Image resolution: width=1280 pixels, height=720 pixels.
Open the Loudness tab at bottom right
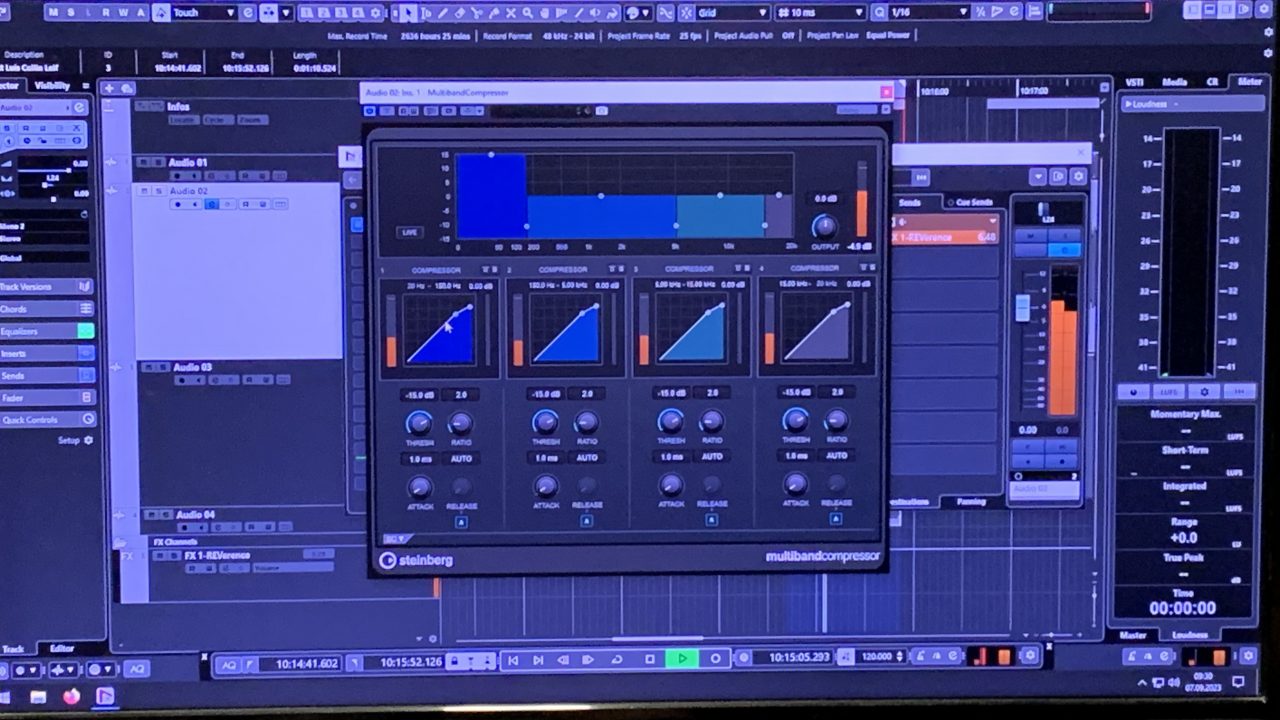point(1189,634)
